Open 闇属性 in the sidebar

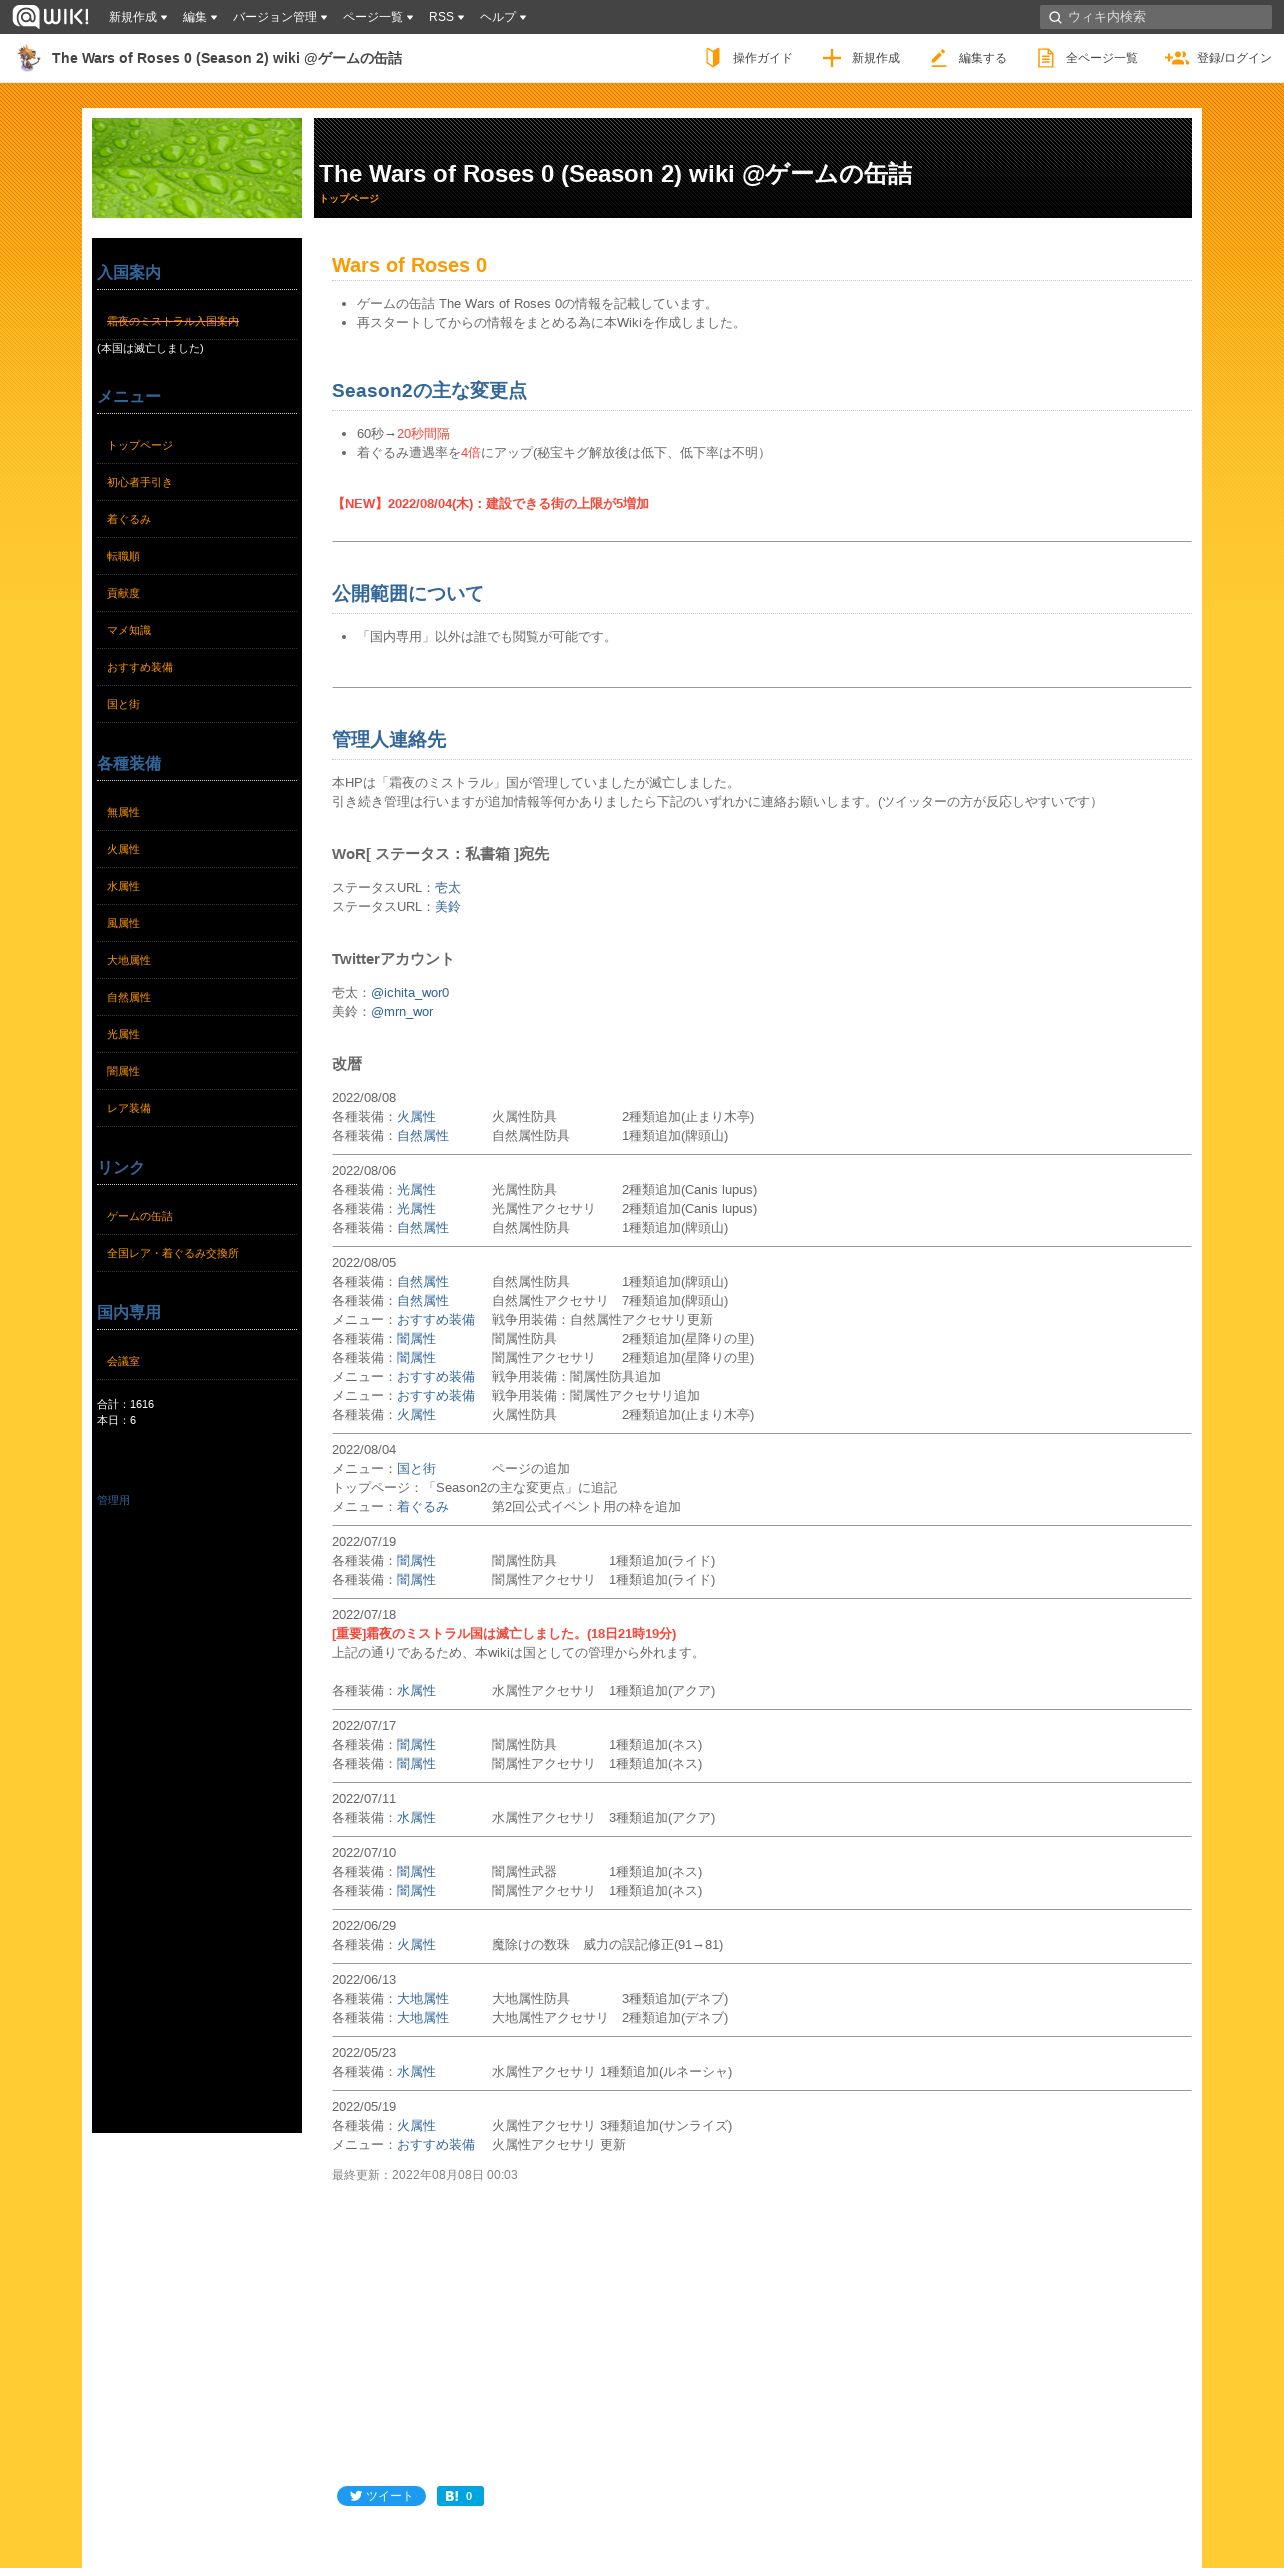[x=123, y=1071]
